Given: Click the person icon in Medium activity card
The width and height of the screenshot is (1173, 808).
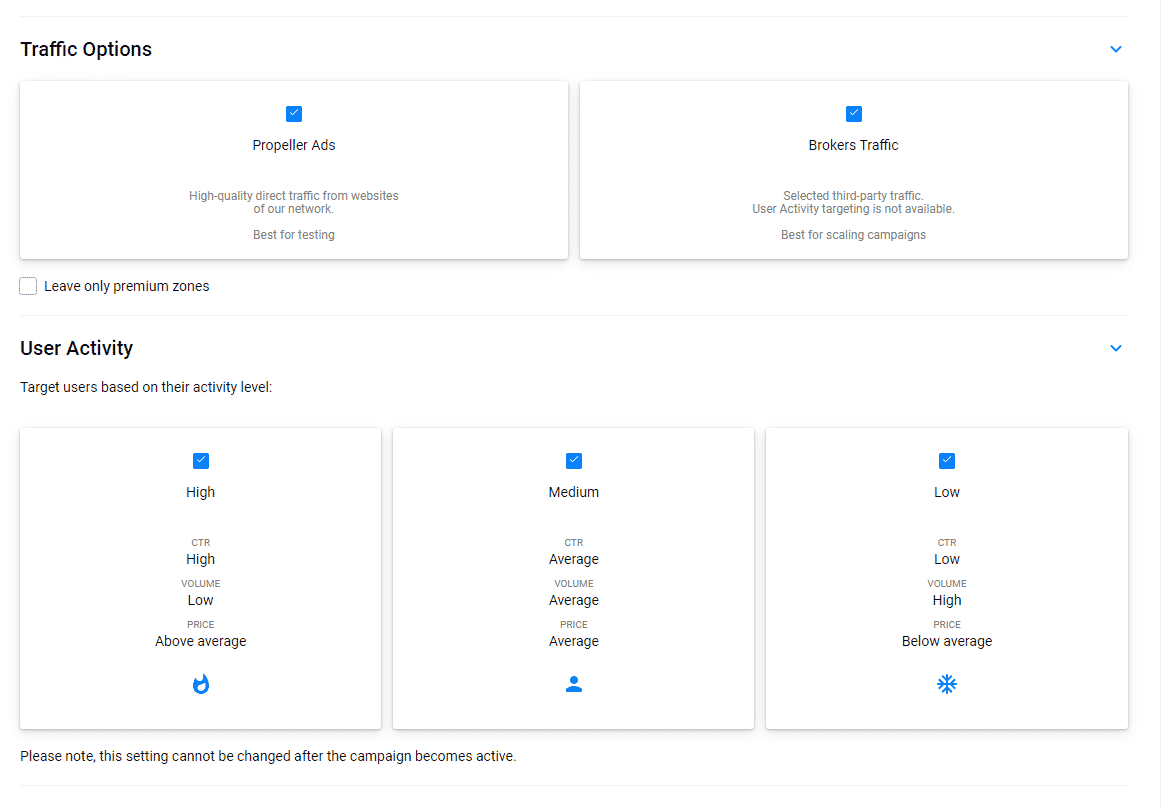Looking at the screenshot, I should point(574,685).
